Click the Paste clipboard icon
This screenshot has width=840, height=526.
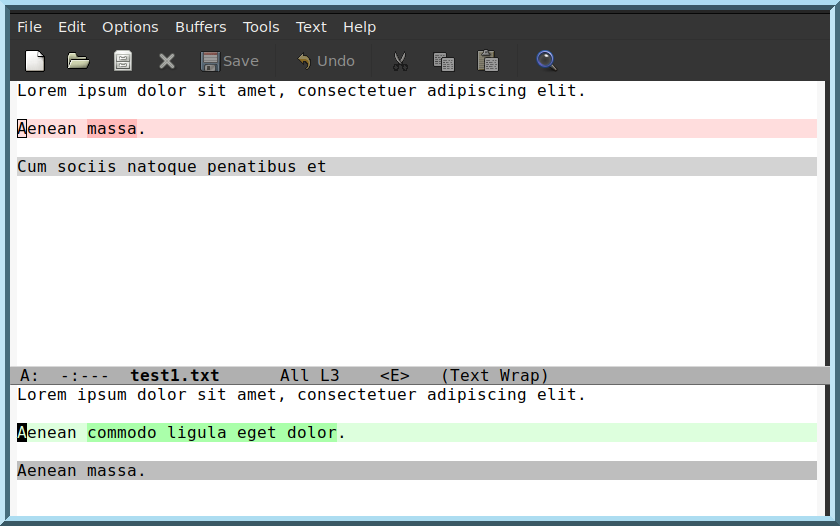(488, 61)
